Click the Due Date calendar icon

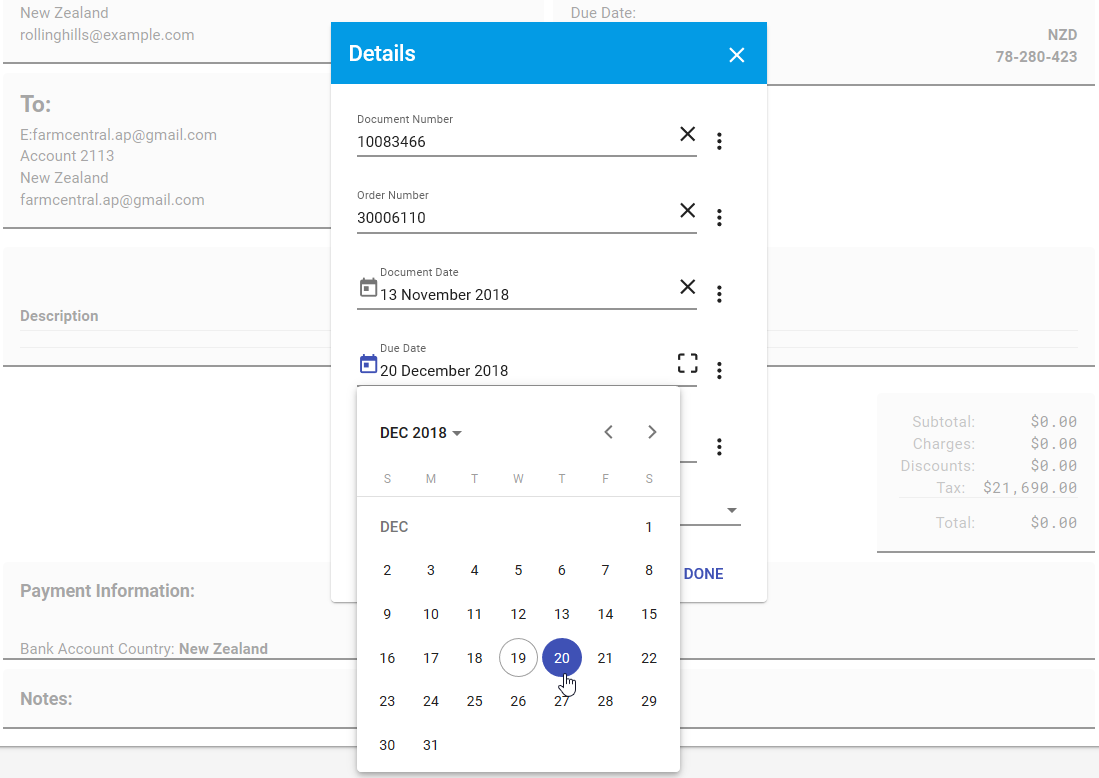pyautogui.click(x=368, y=364)
